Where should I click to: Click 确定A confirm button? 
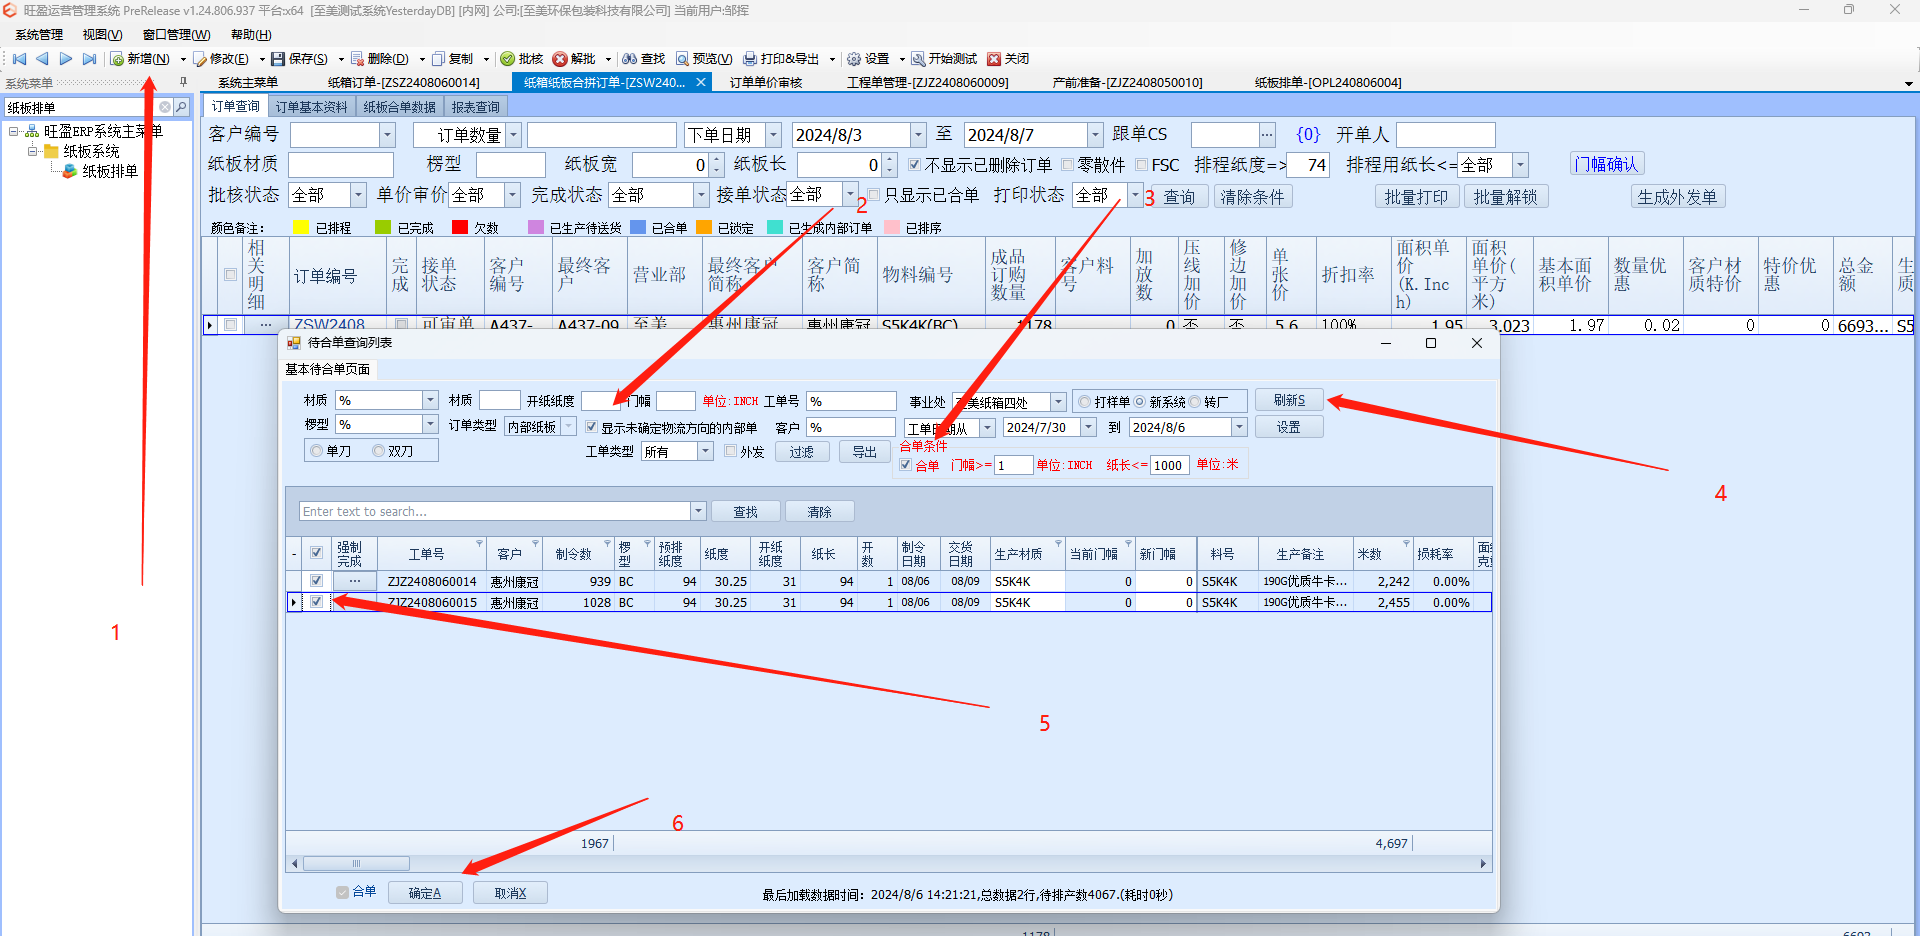click(x=425, y=893)
